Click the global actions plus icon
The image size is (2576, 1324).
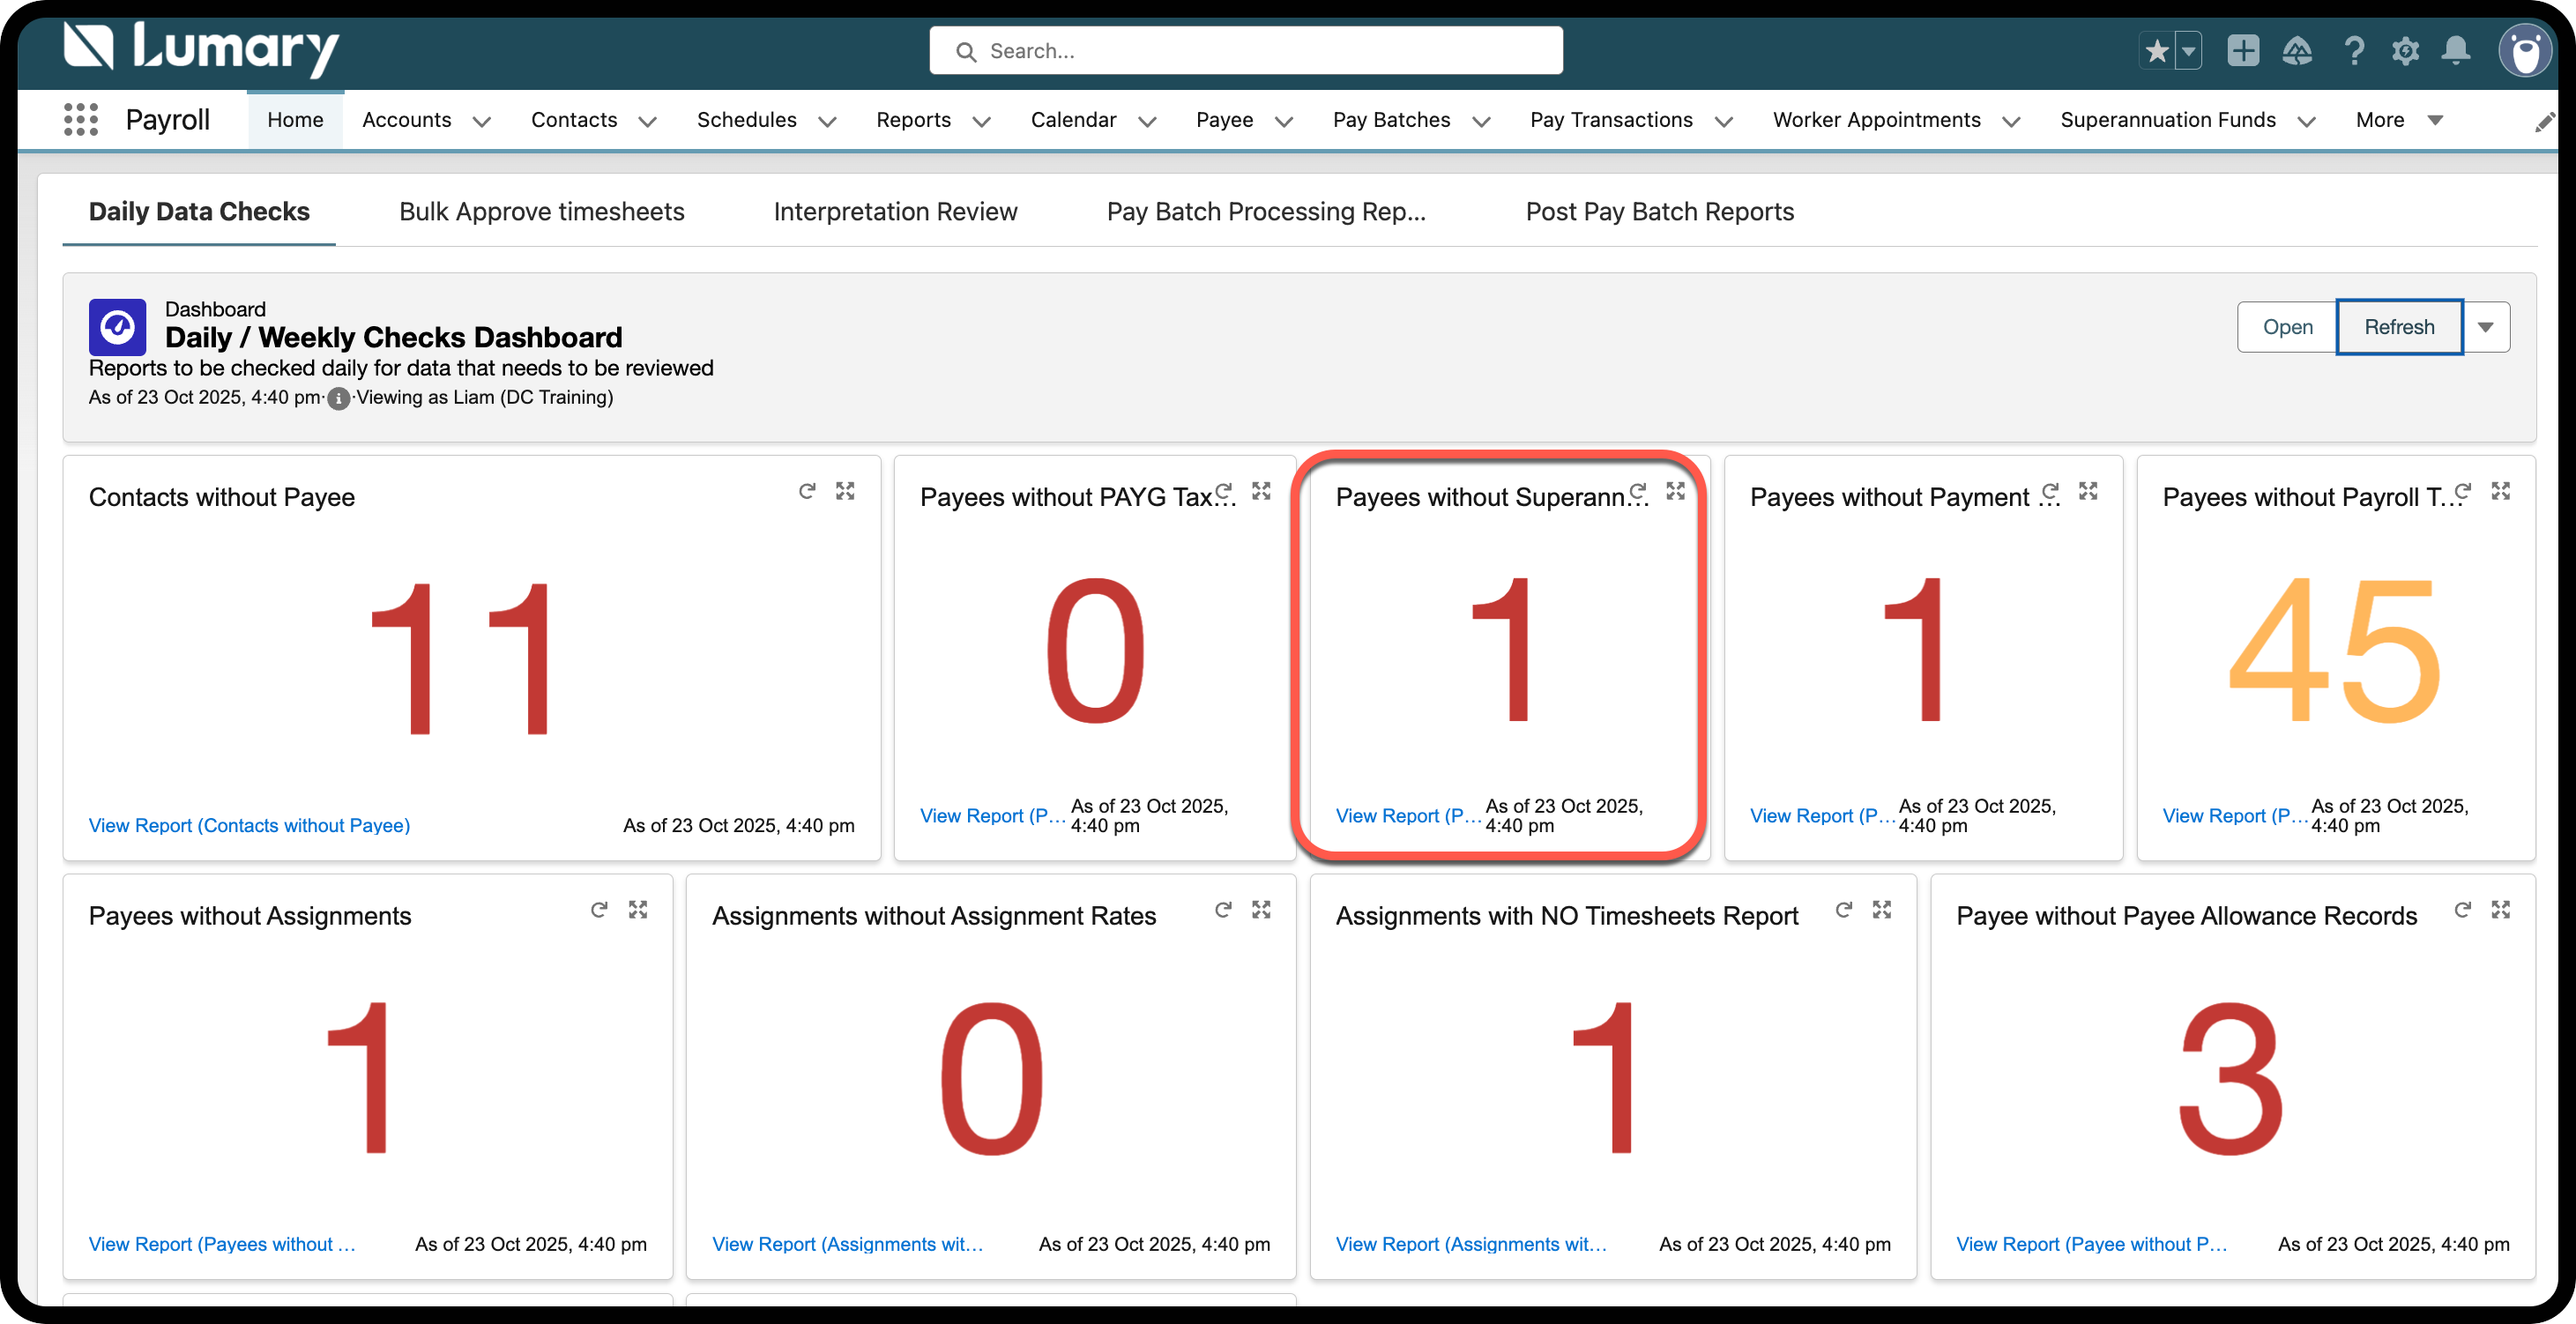point(2243,51)
